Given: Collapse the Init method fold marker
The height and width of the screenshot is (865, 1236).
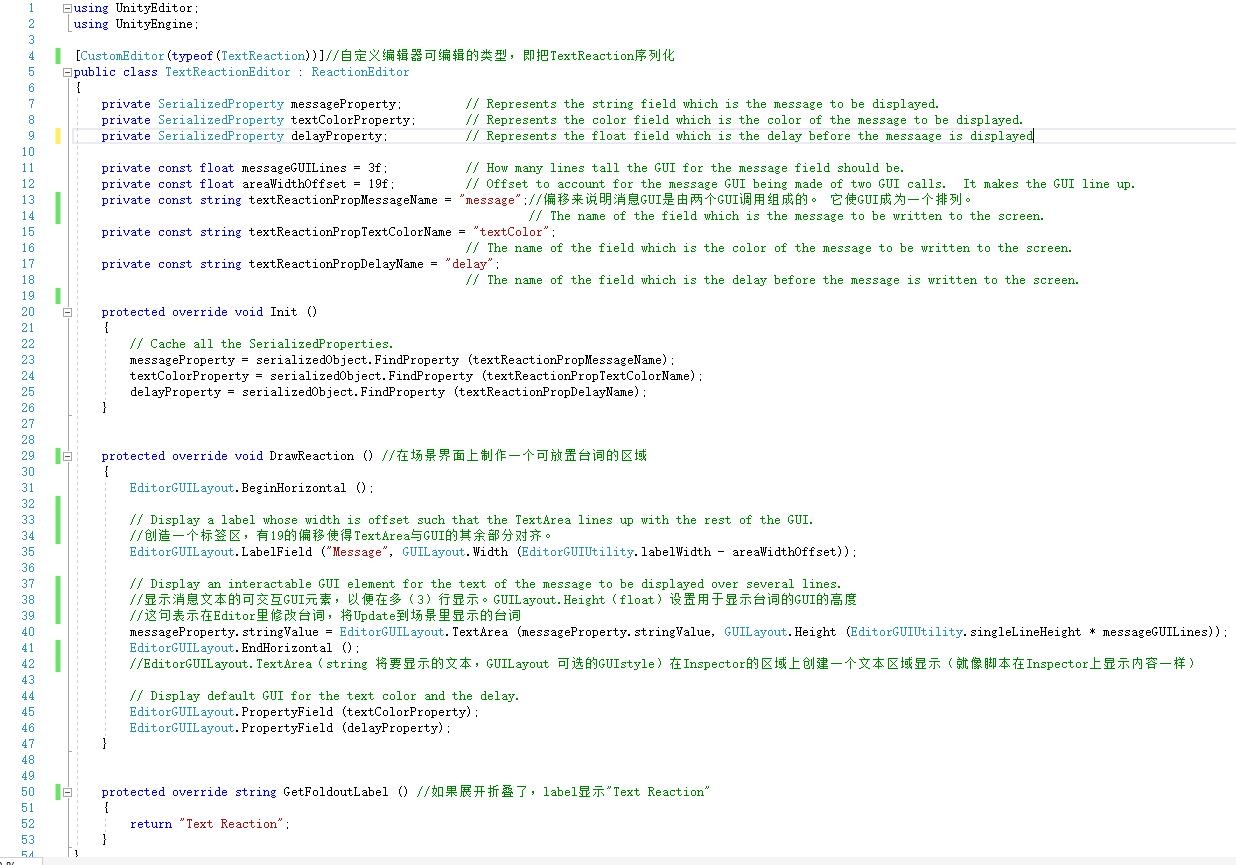Looking at the screenshot, I should [x=67, y=312].
